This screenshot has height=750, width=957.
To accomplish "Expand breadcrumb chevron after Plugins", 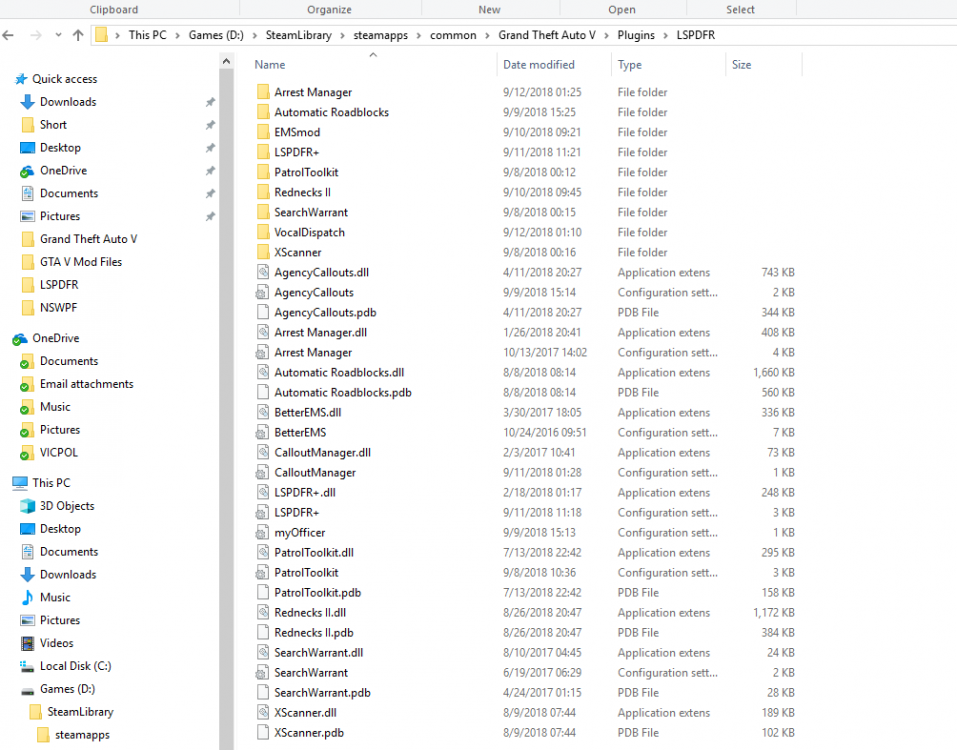I will [x=665, y=35].
